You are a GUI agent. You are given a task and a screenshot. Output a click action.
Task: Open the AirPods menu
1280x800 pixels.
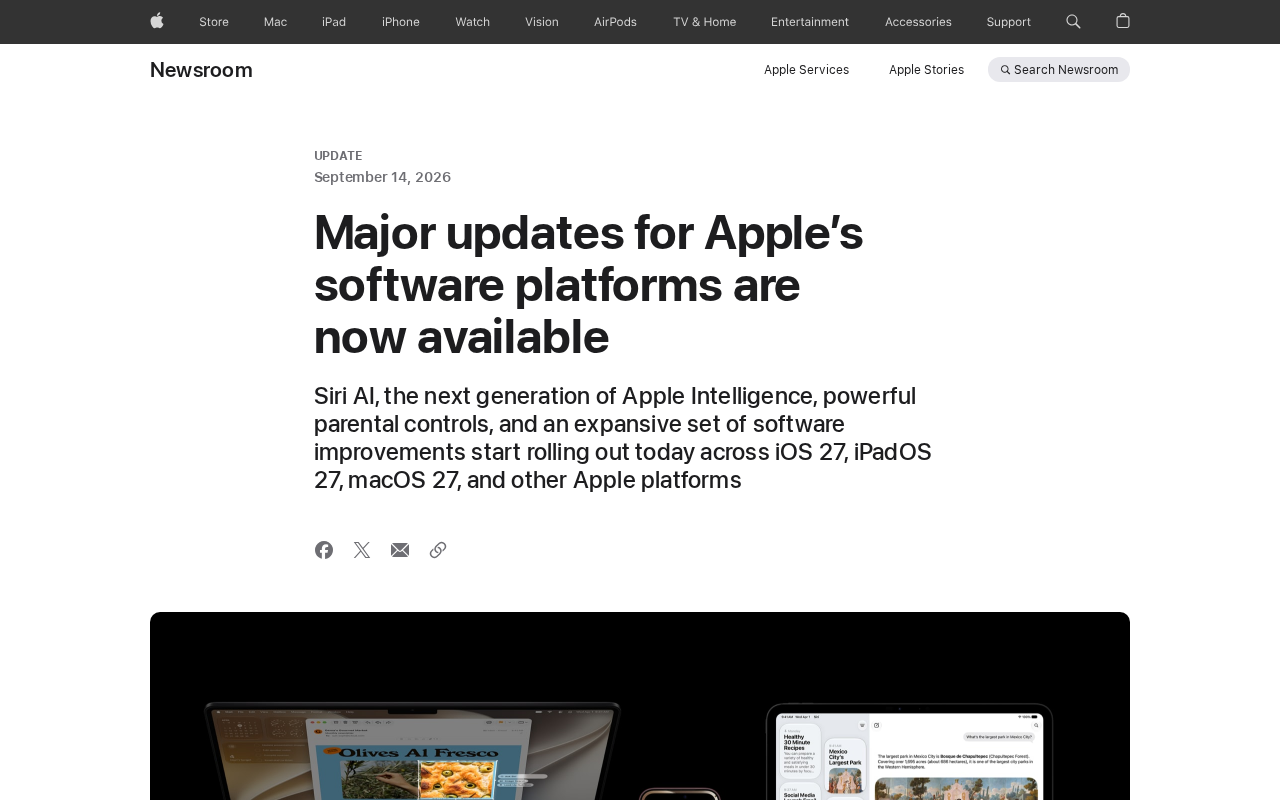[x=615, y=22]
